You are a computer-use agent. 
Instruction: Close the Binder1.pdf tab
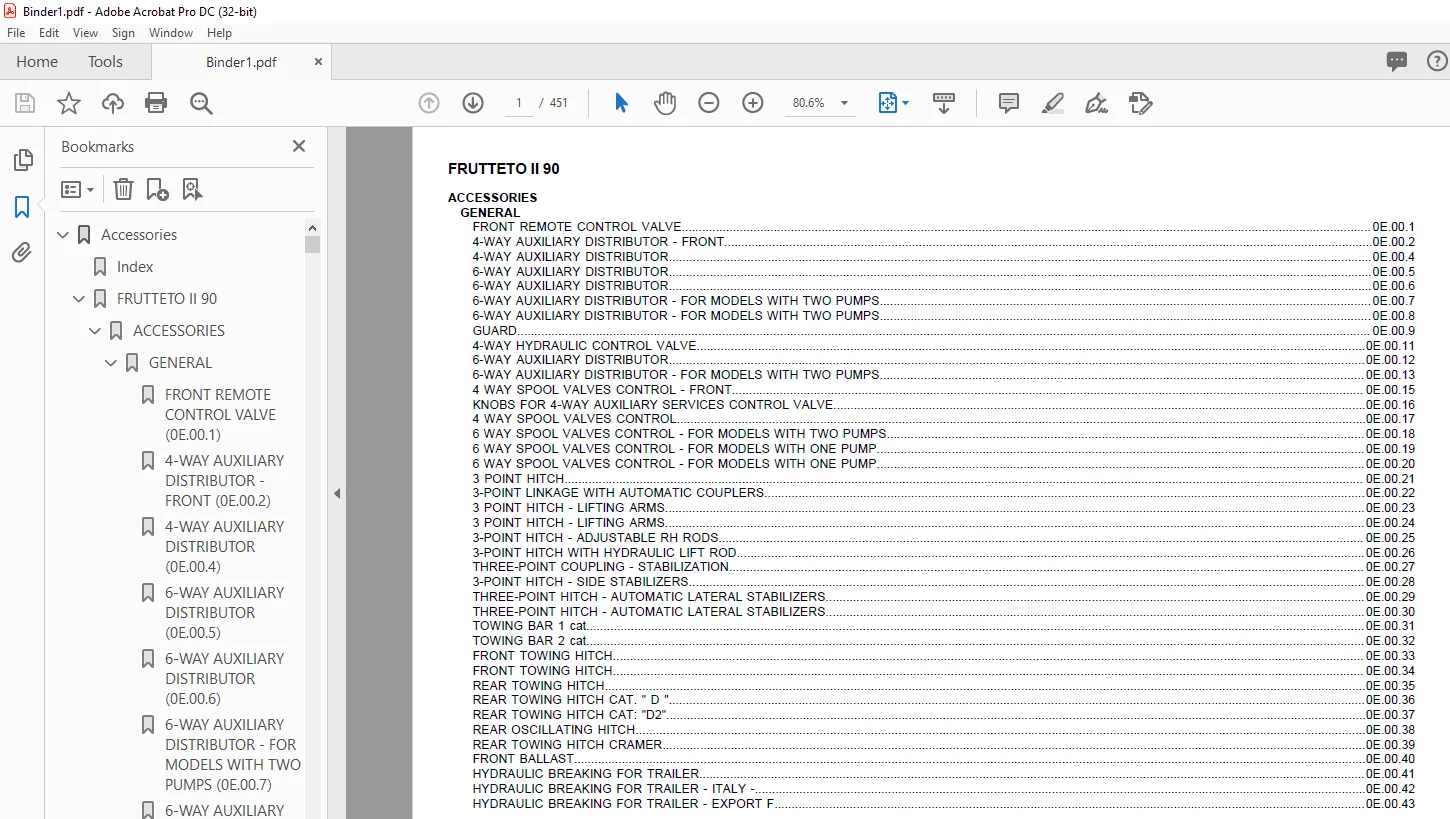pyautogui.click(x=319, y=62)
